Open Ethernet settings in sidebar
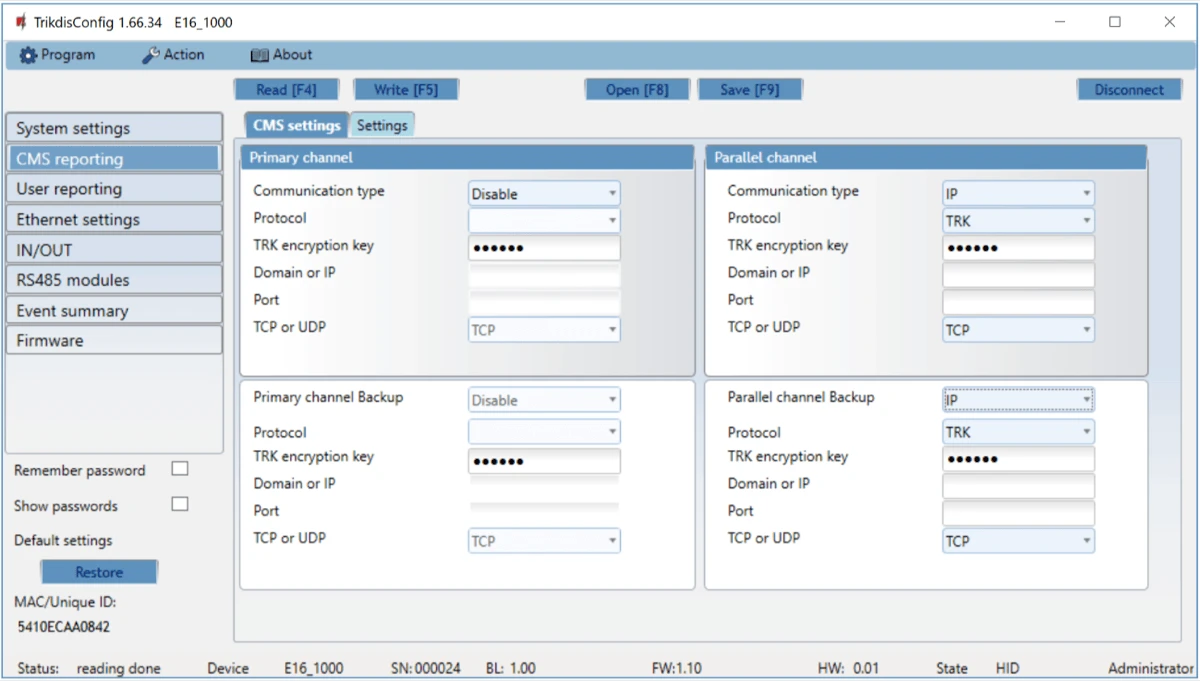This screenshot has width=1200, height=681. click(113, 220)
